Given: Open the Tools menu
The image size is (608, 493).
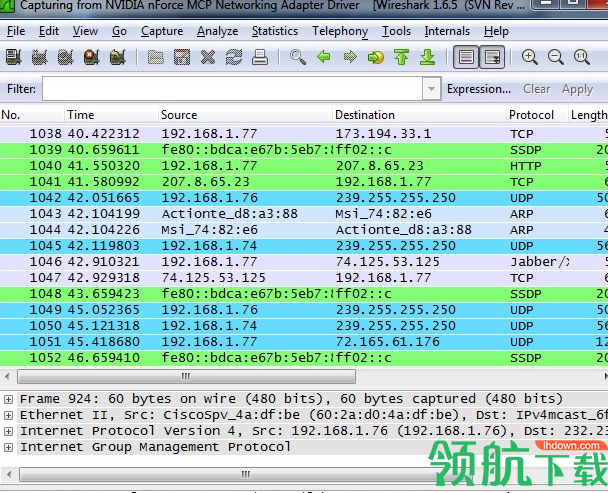Looking at the screenshot, I should point(396,31).
